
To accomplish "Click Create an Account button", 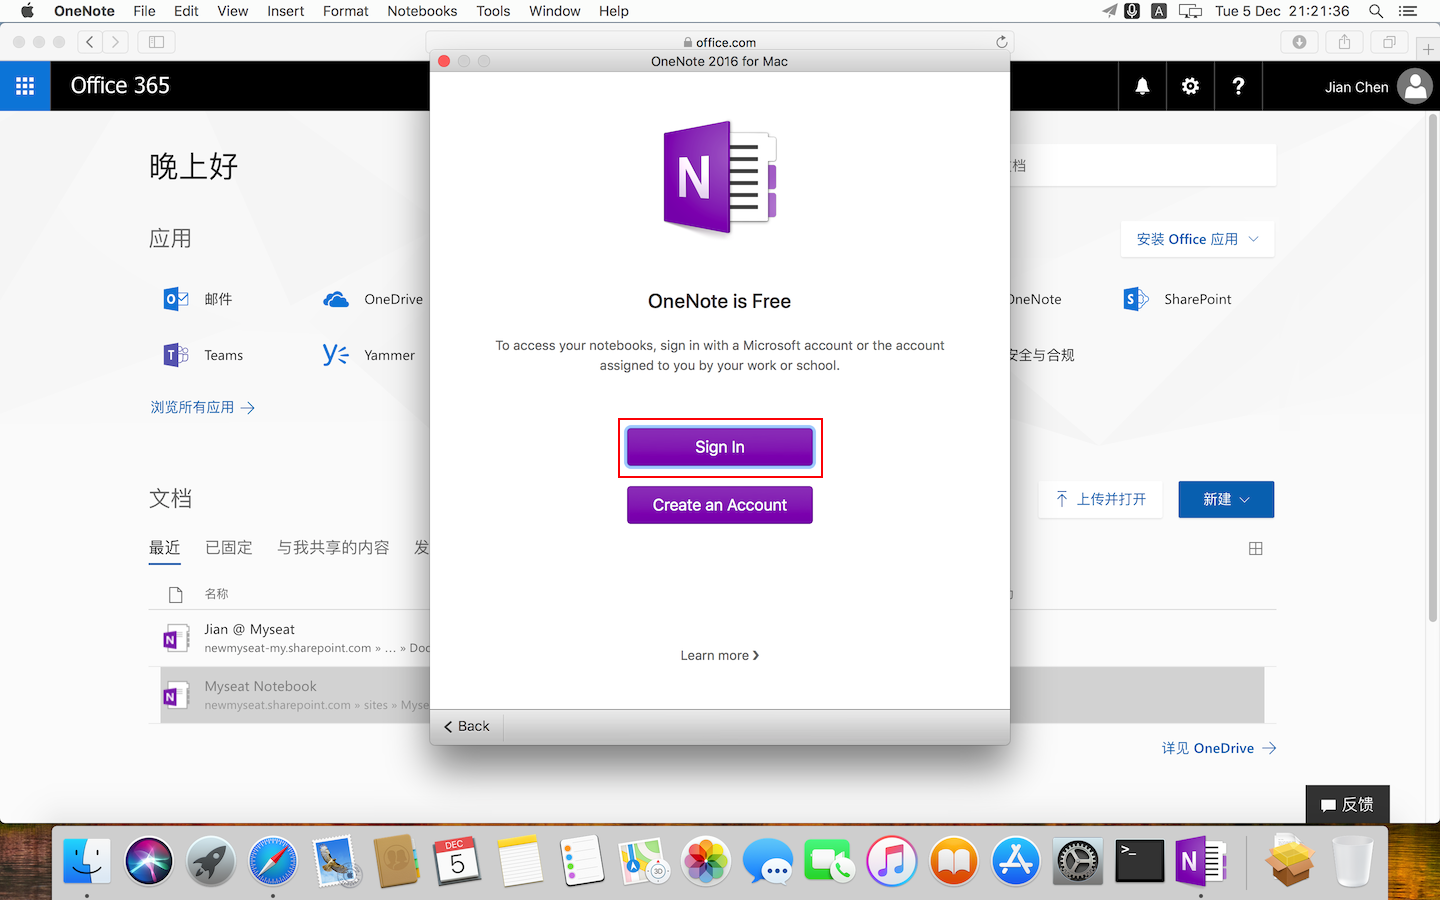I will point(720,505).
